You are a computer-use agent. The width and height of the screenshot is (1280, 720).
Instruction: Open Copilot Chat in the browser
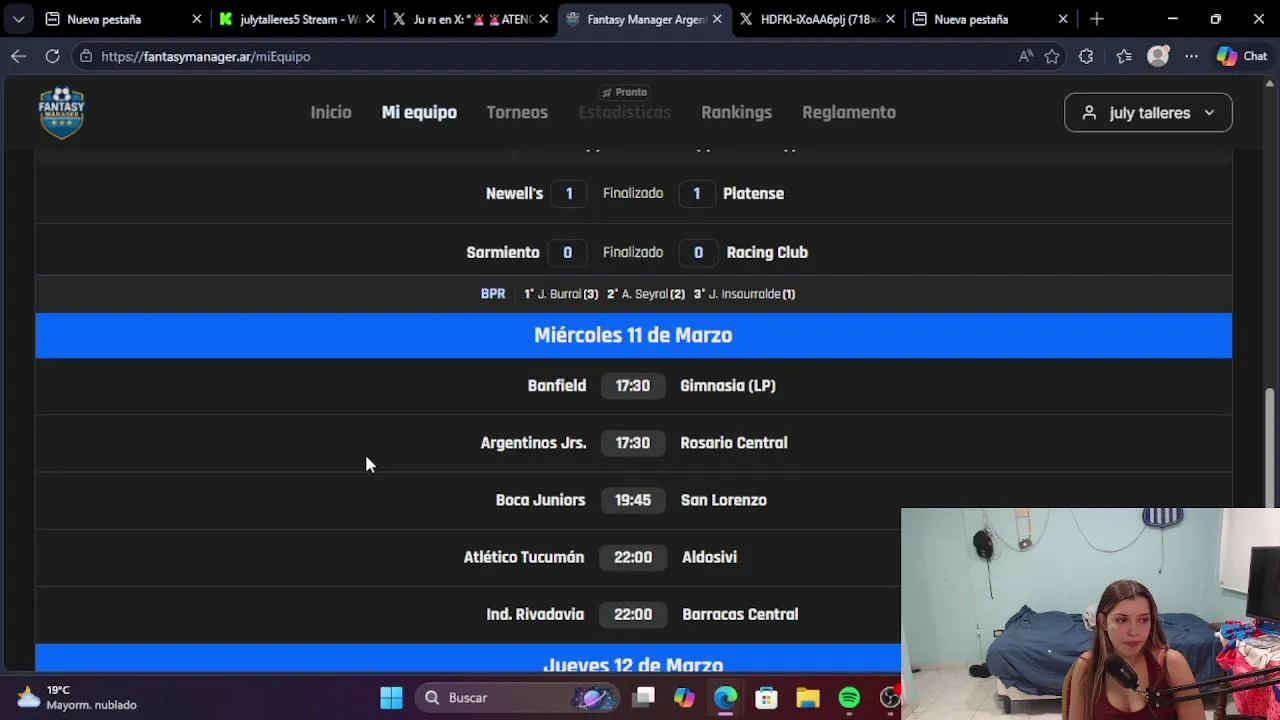tap(1242, 56)
